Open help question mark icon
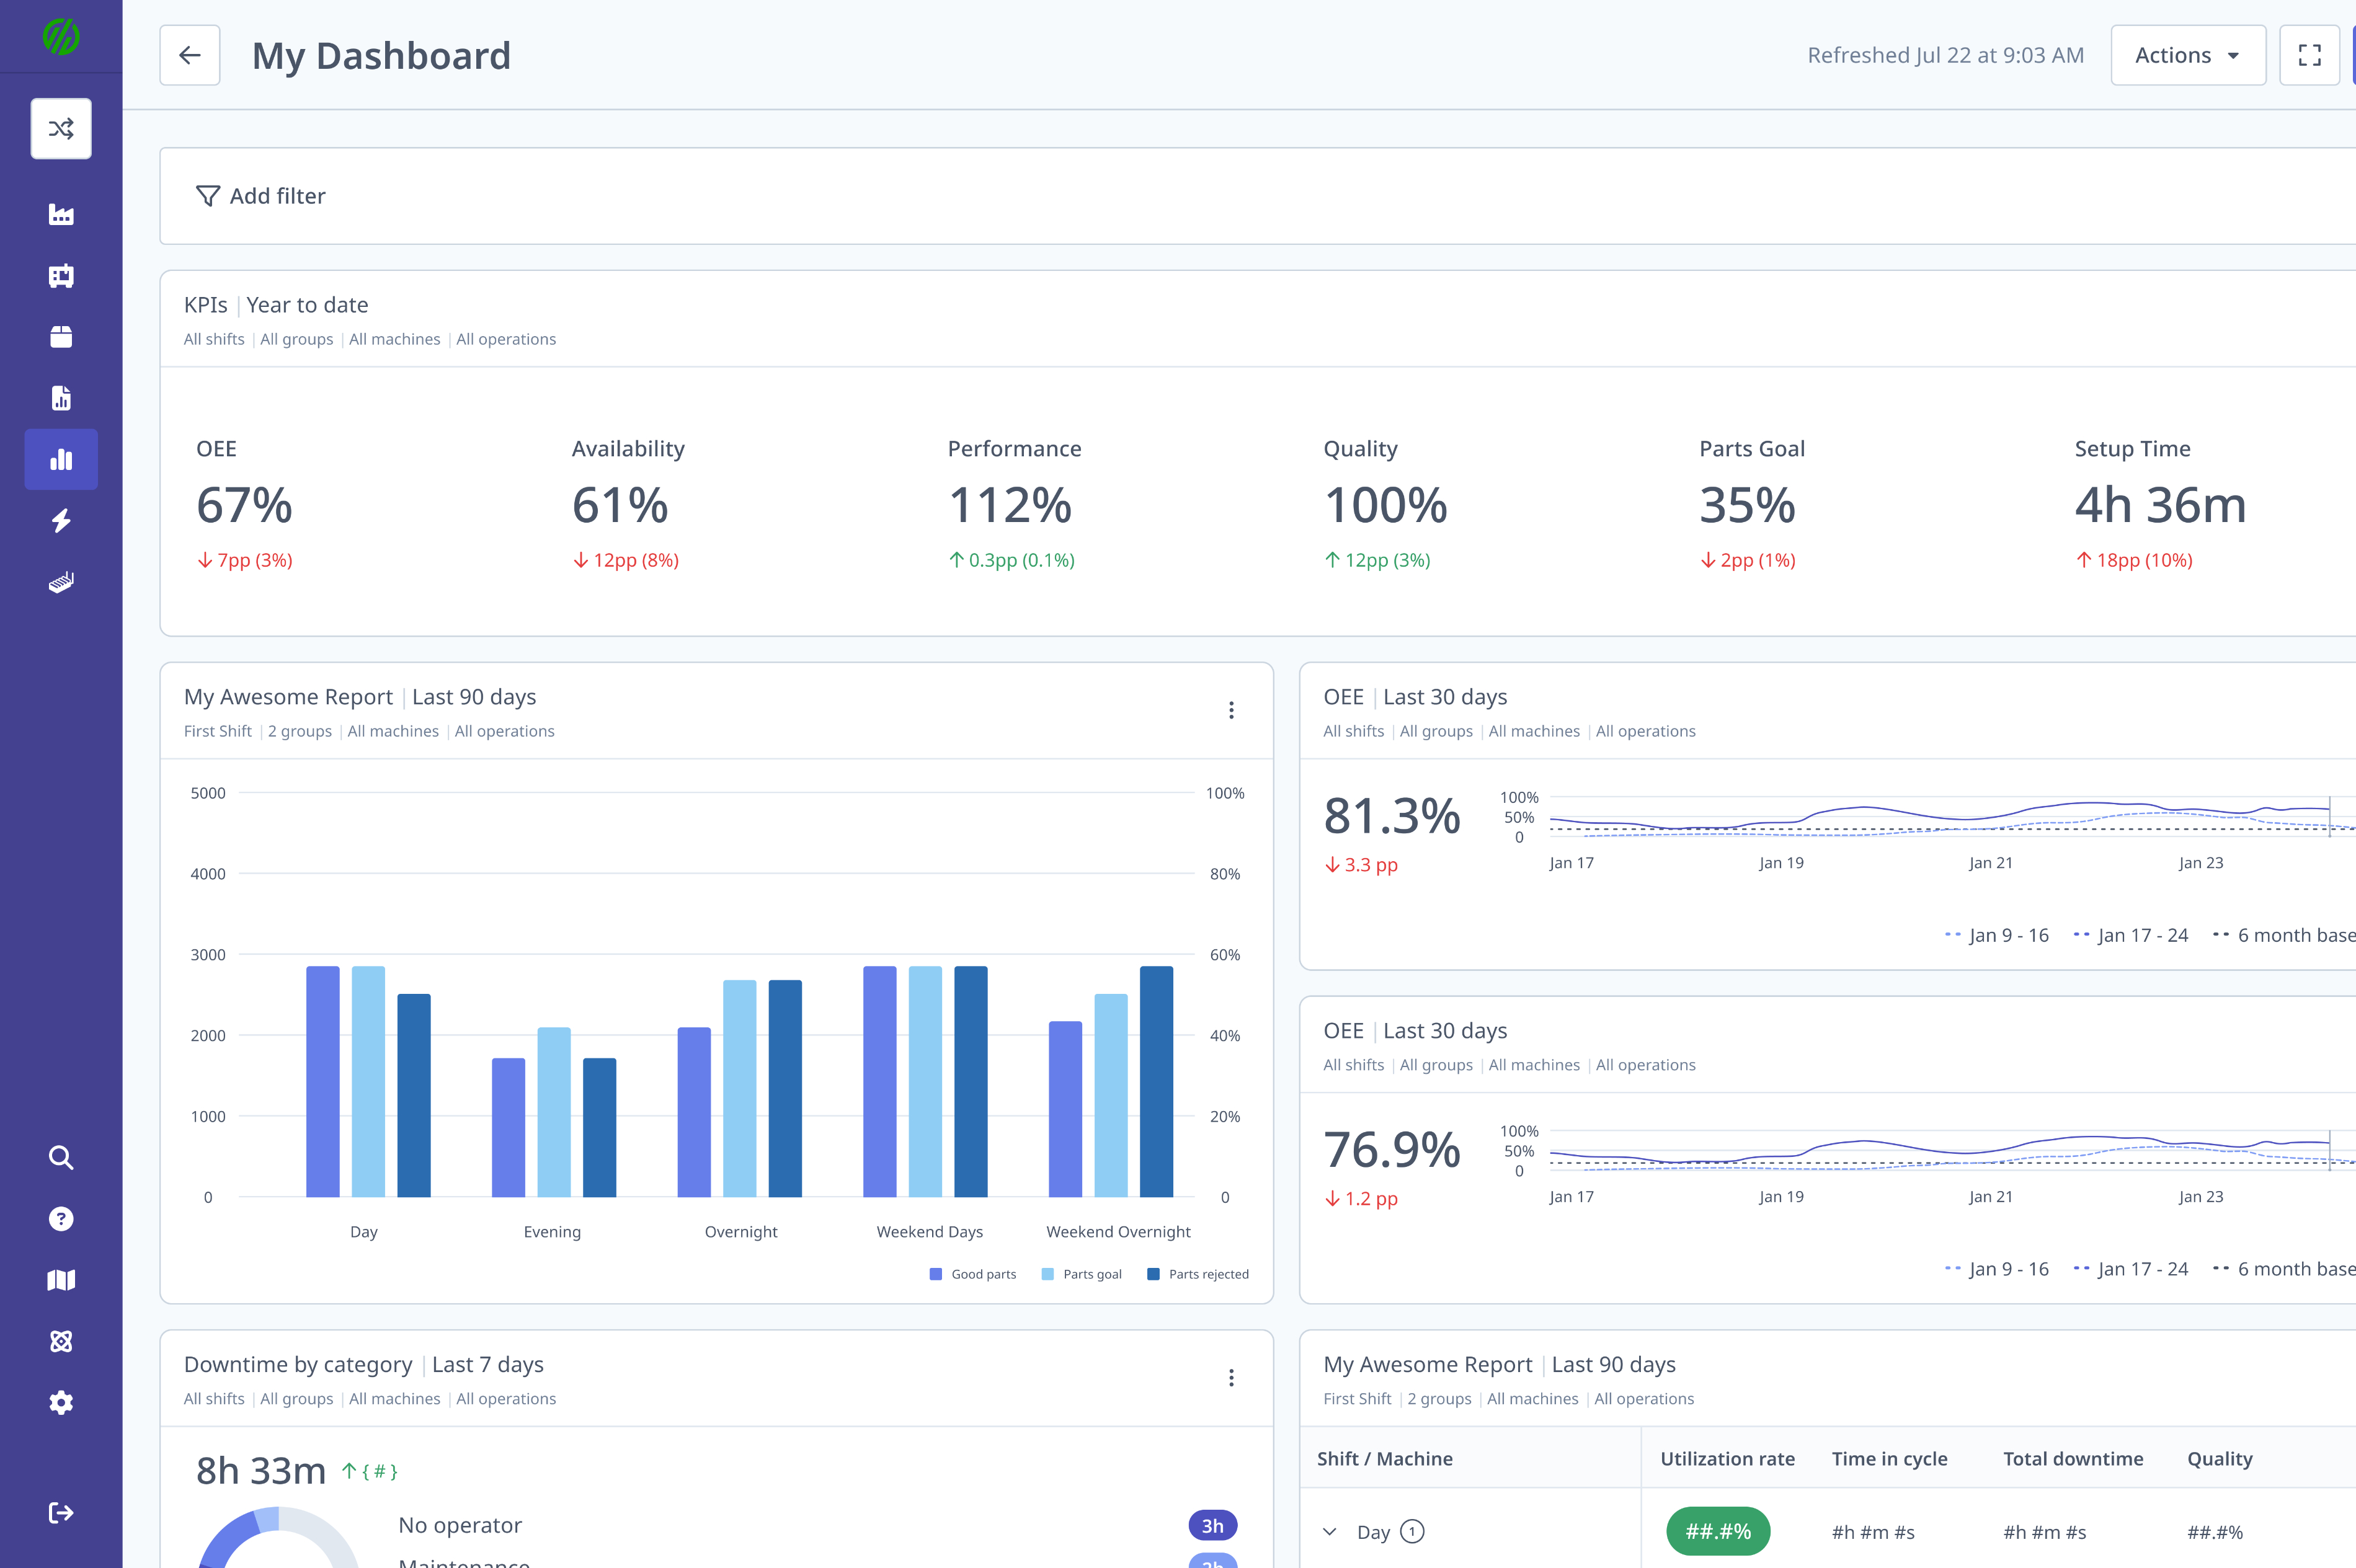The image size is (2356, 1568). (x=61, y=1218)
